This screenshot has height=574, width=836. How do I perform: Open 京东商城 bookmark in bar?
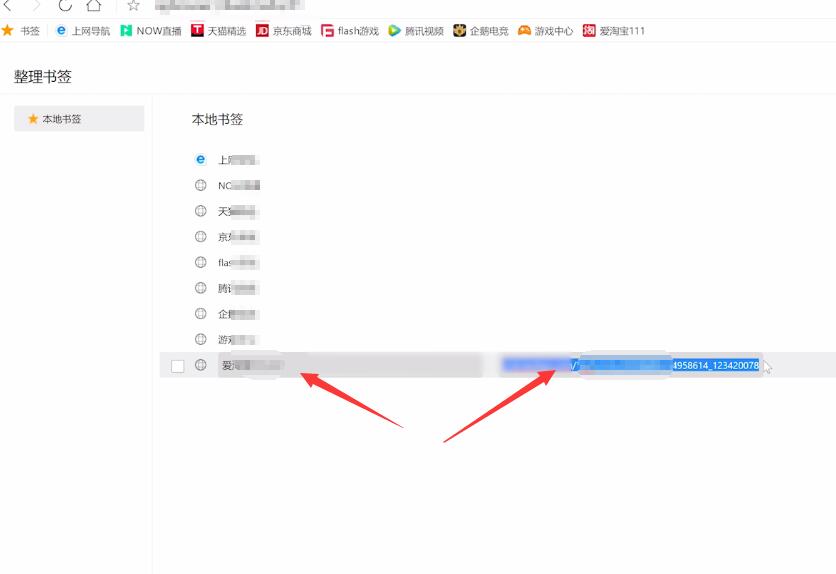[x=284, y=31]
